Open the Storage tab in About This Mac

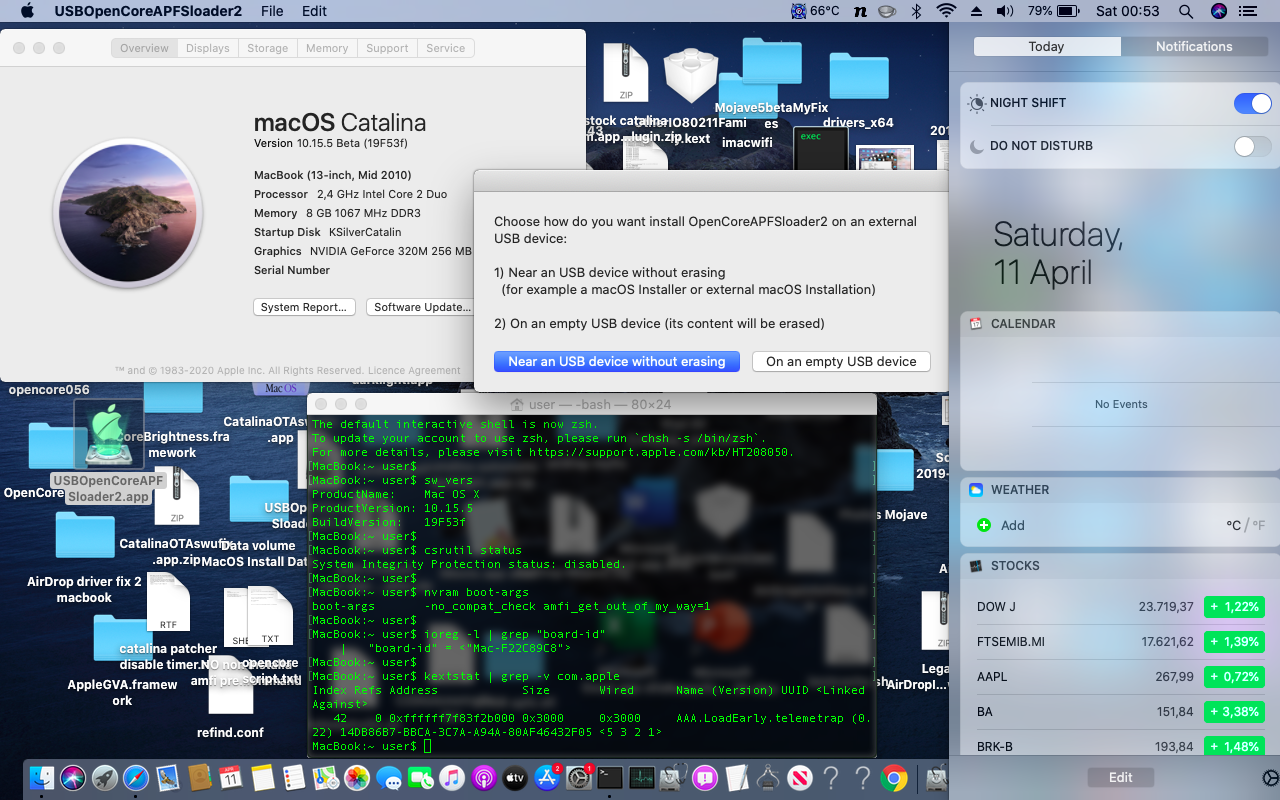coord(268,48)
